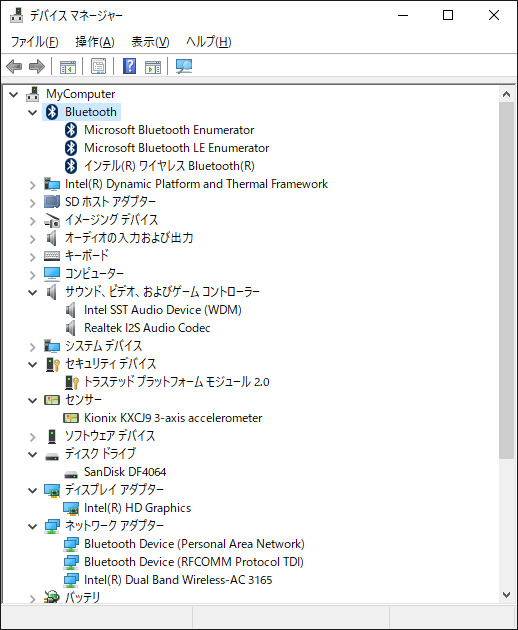Select Bluetooth Device (Personal Area Network)
This screenshot has width=518, height=630.
(194, 544)
